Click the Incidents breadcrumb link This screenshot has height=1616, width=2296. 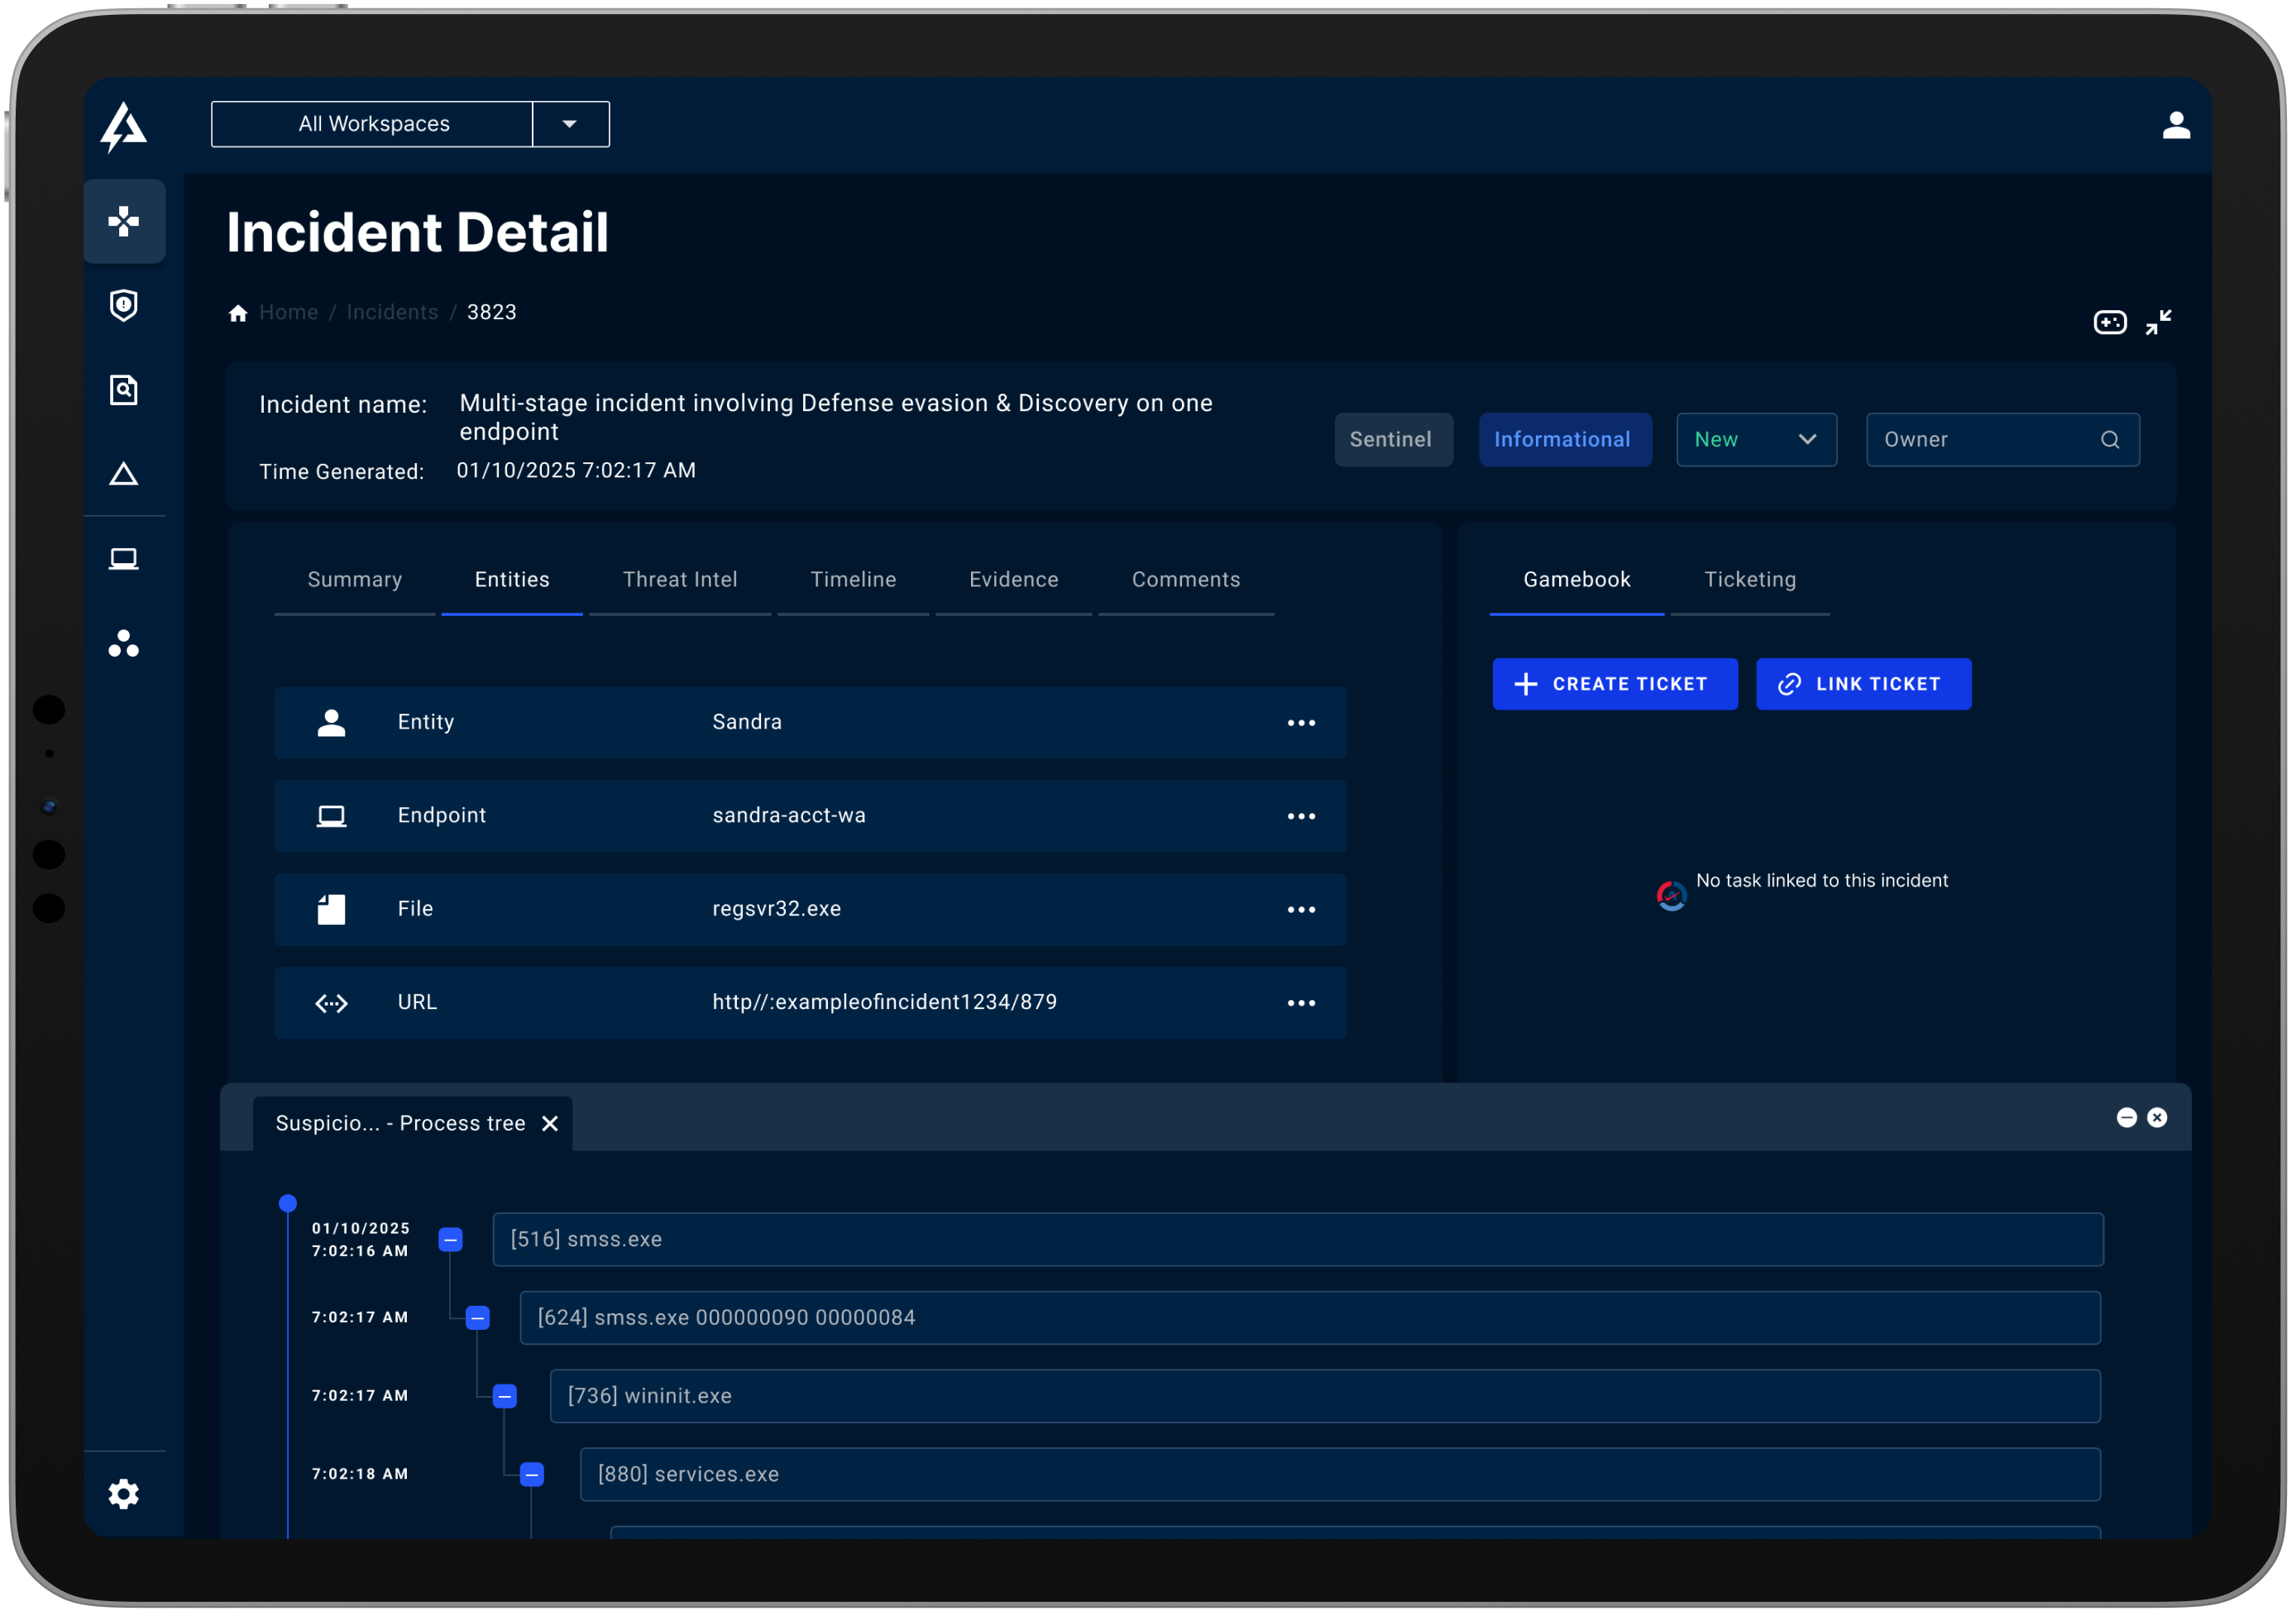pyautogui.click(x=392, y=312)
